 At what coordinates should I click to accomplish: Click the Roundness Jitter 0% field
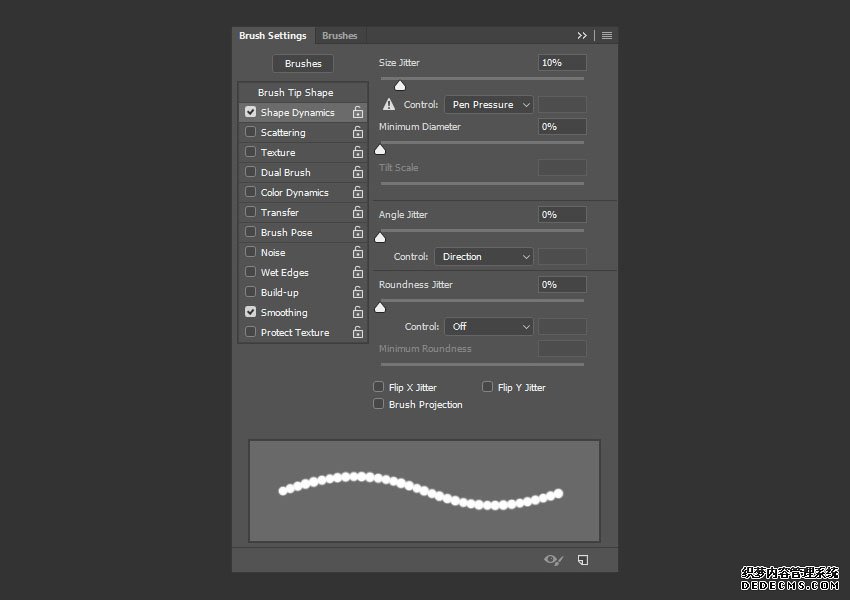click(562, 285)
